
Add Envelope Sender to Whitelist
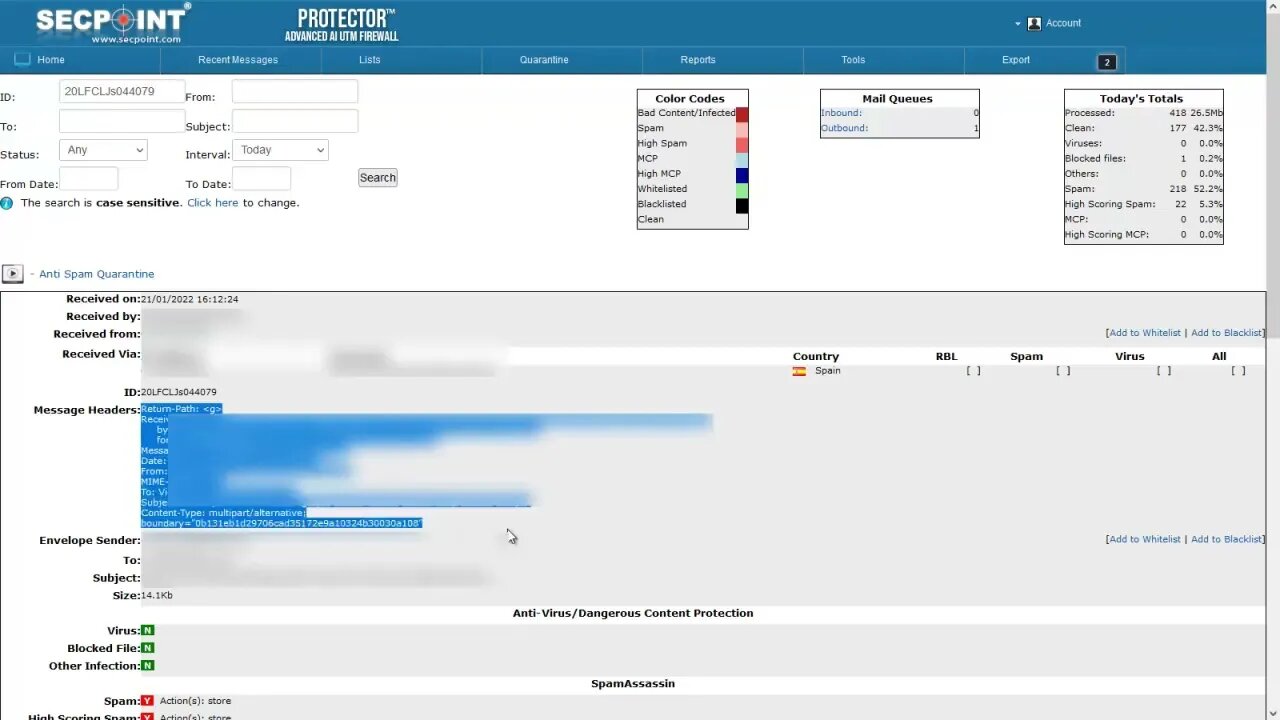1145,539
